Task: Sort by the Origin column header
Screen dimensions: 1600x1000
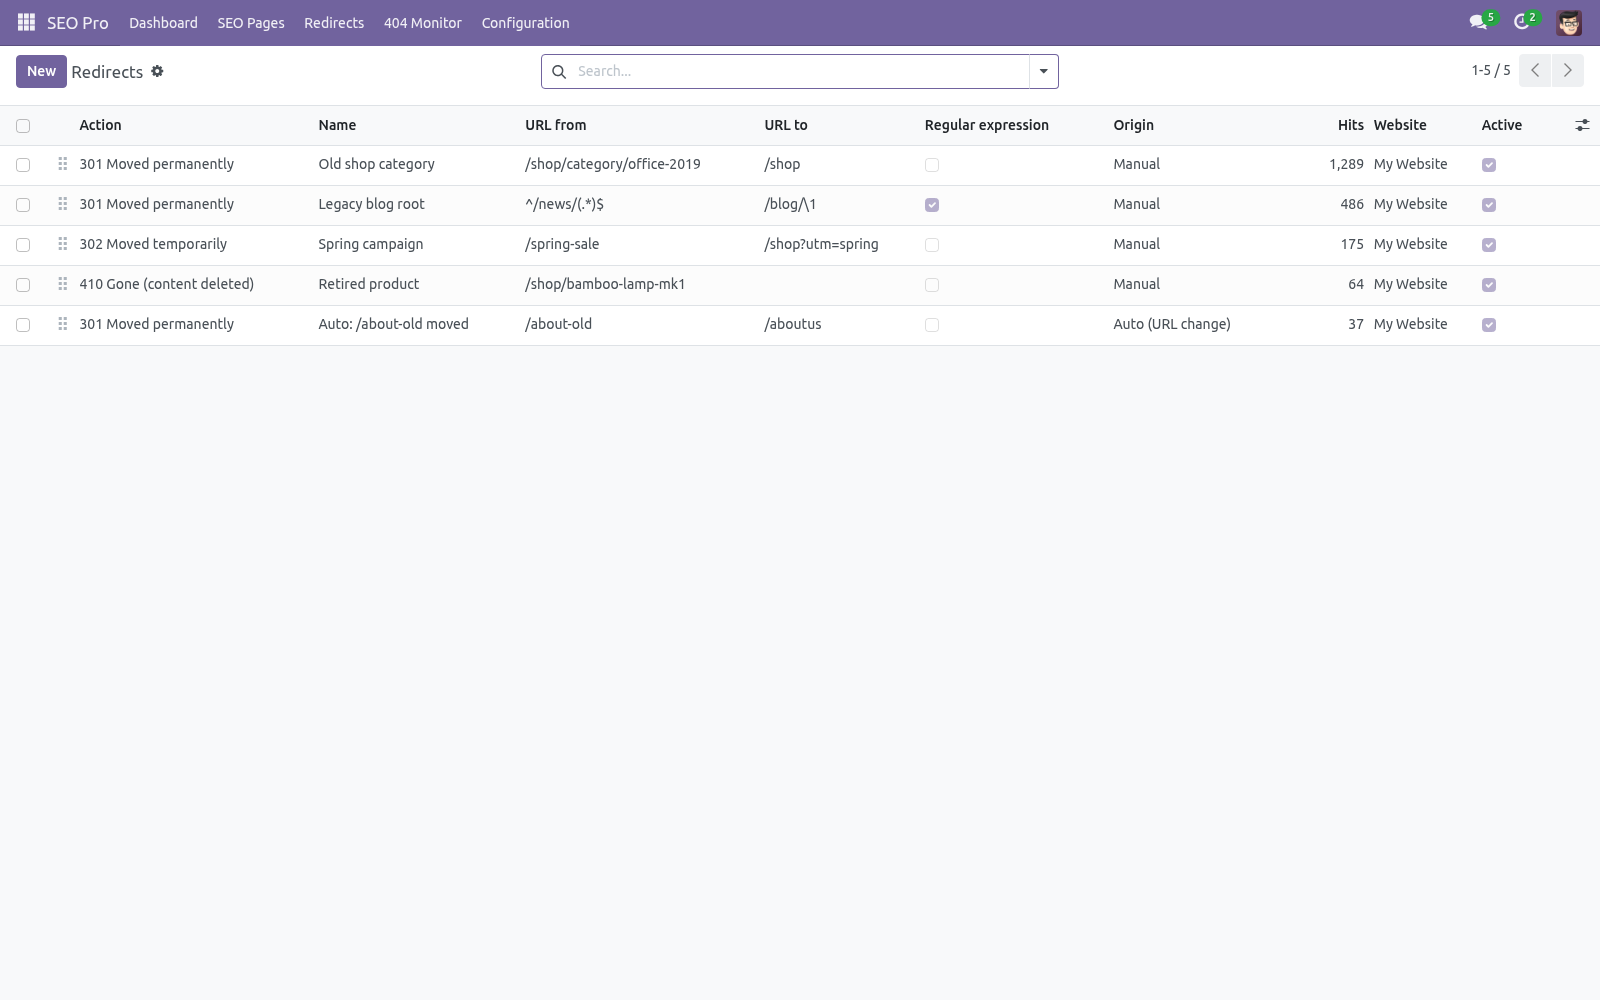Action: [1134, 125]
